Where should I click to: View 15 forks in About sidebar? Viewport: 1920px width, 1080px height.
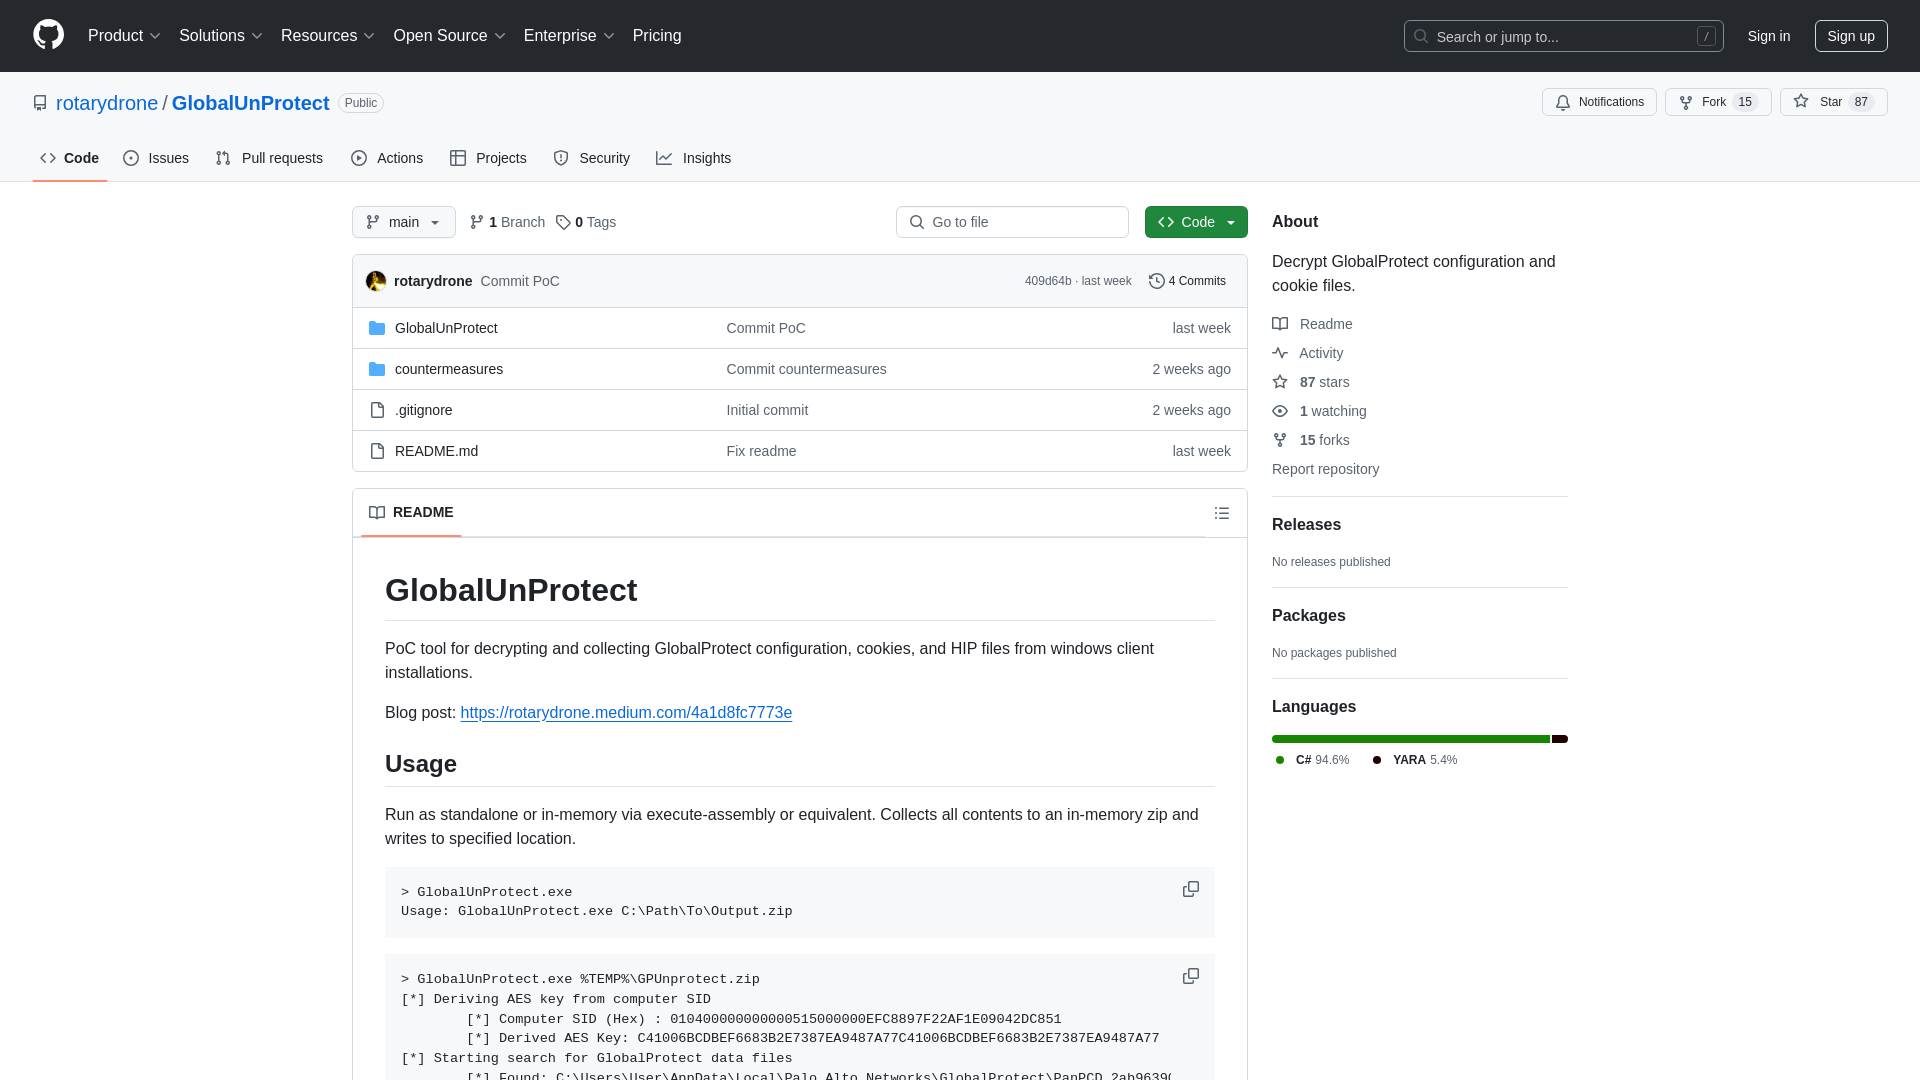pos(1311,440)
